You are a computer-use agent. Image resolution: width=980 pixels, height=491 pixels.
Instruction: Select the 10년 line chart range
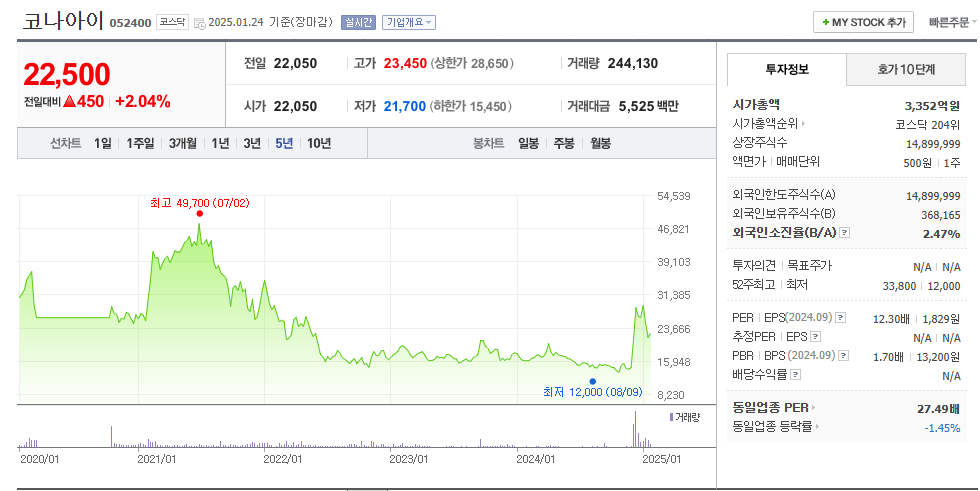(319, 144)
